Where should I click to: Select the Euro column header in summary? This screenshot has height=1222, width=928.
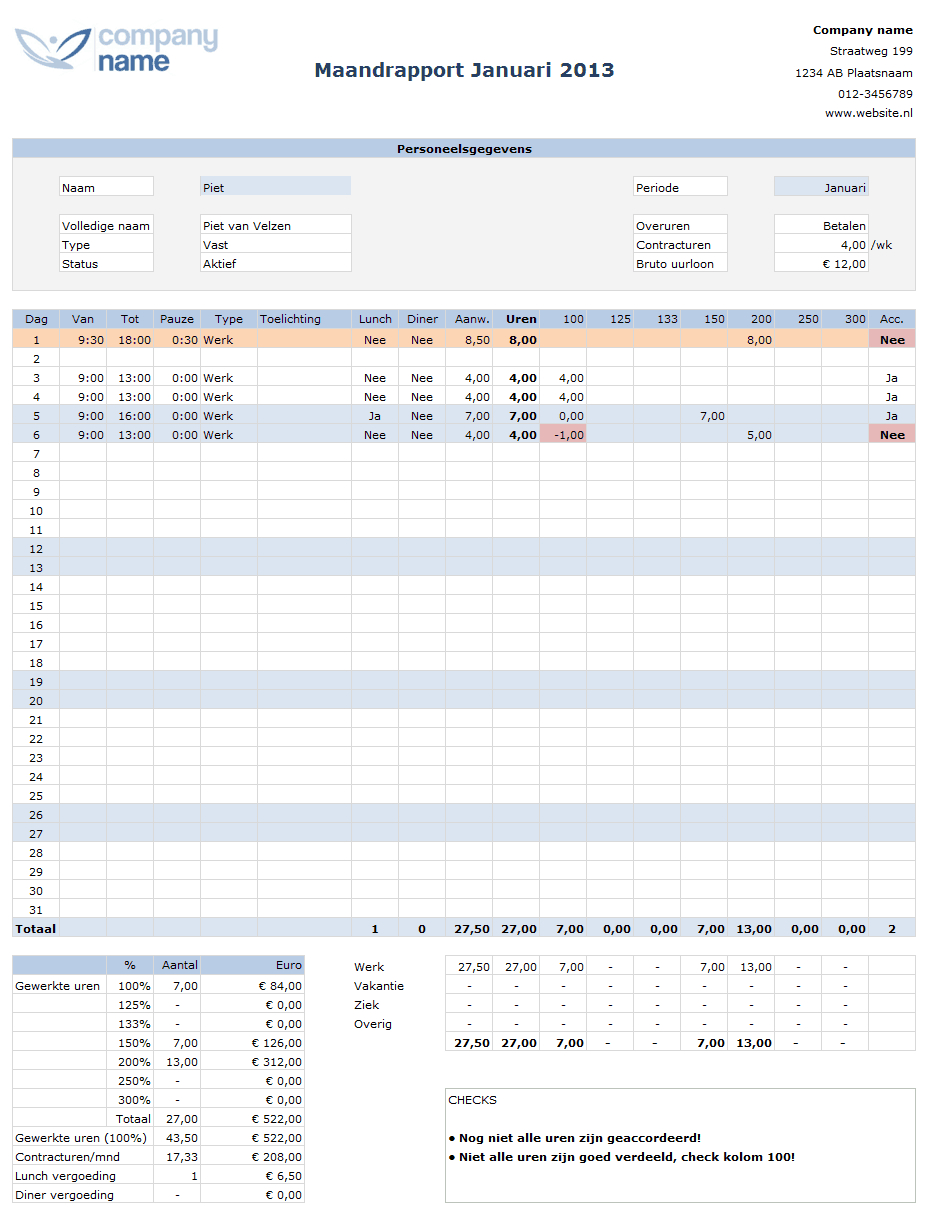pyautogui.click(x=252, y=965)
